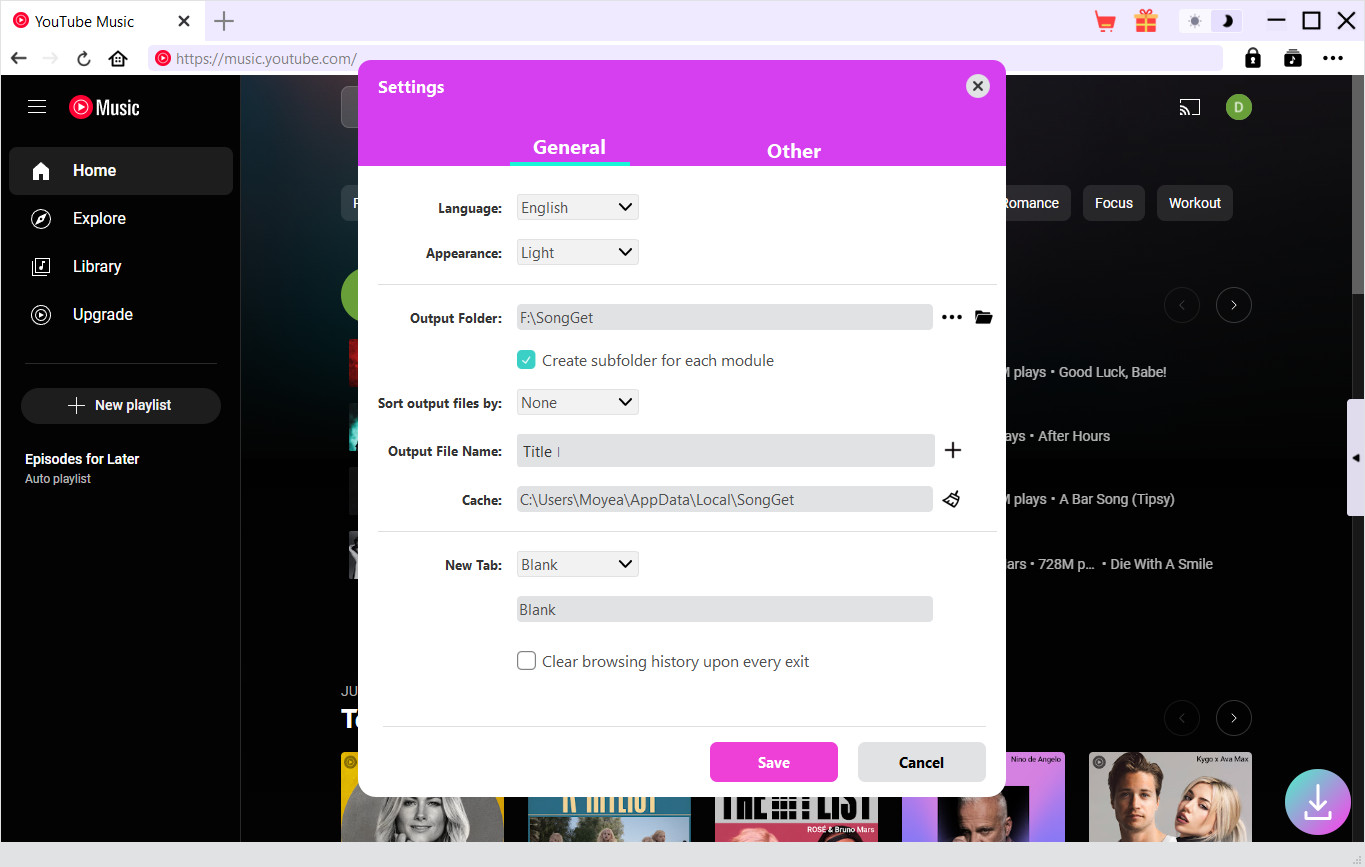Switch to the Other settings tab

(x=793, y=151)
